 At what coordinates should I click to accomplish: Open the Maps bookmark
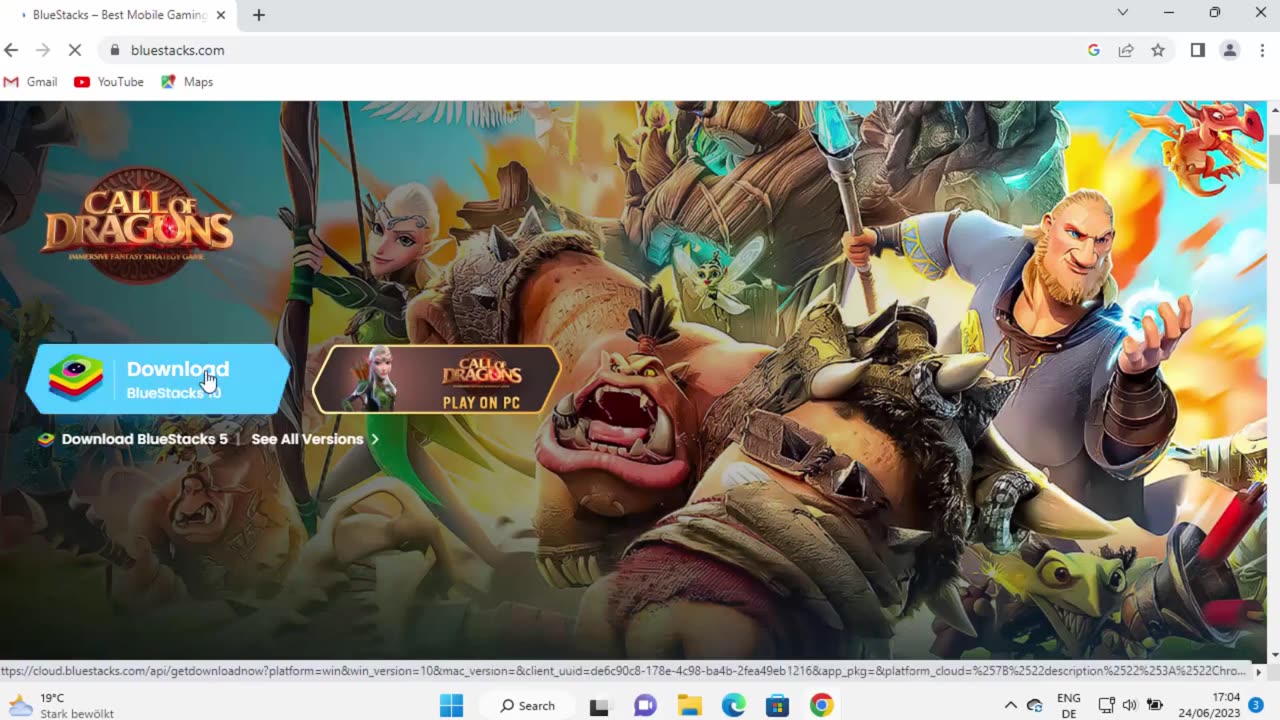(x=187, y=82)
